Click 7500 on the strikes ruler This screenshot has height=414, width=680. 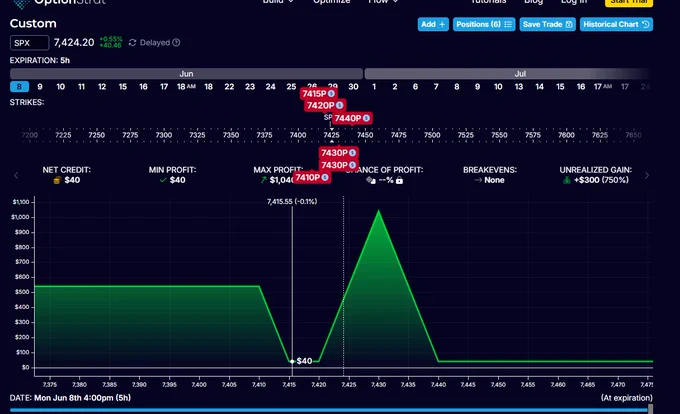pyautogui.click(x=432, y=135)
